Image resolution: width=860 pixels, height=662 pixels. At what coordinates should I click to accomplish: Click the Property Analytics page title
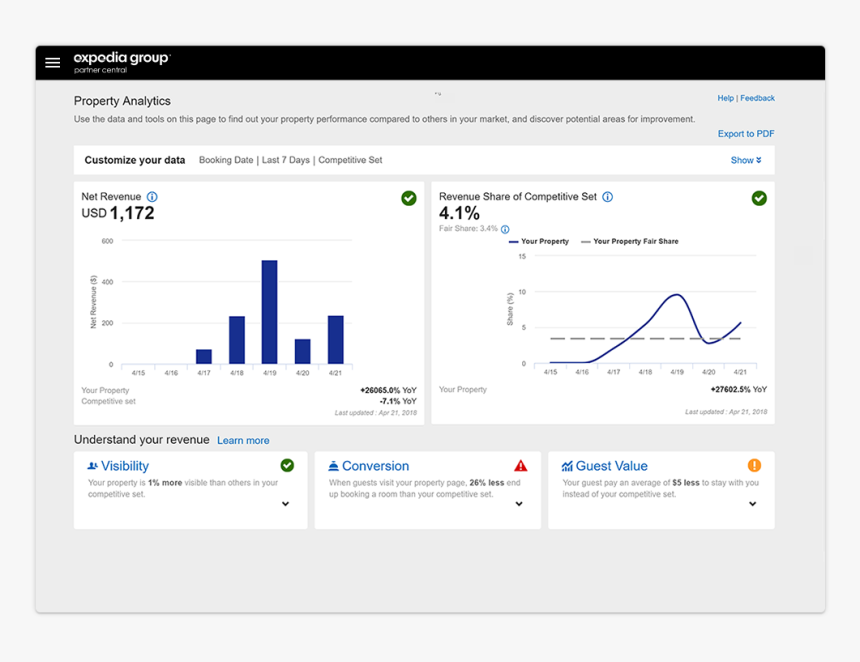coord(122,101)
